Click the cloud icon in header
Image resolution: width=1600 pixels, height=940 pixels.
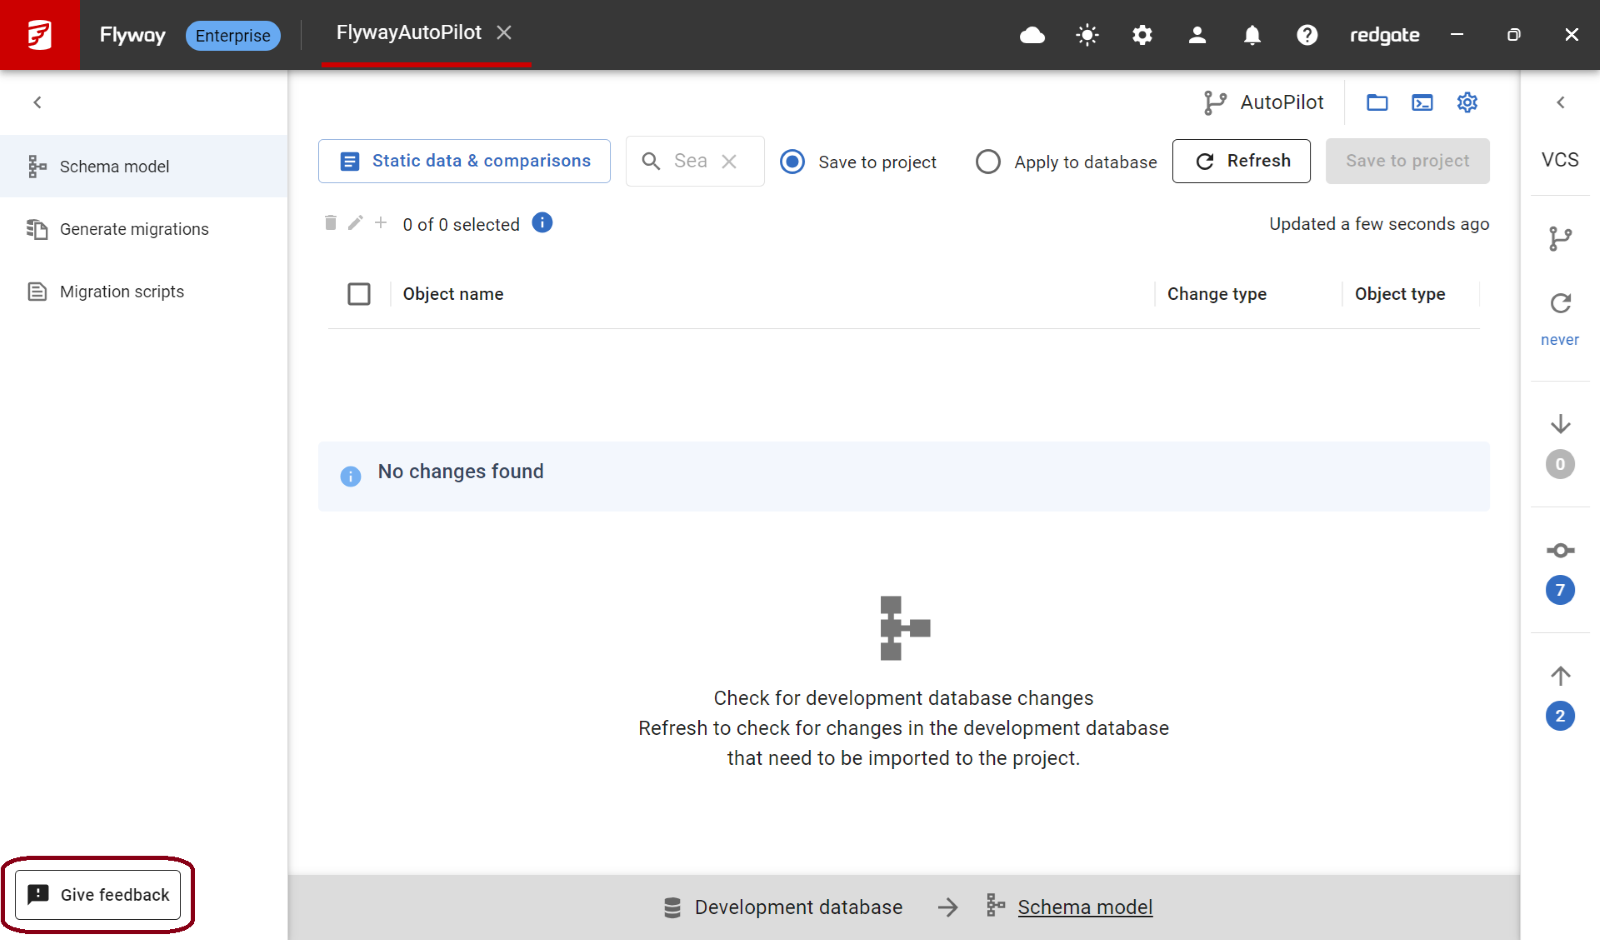pyautogui.click(x=1032, y=35)
